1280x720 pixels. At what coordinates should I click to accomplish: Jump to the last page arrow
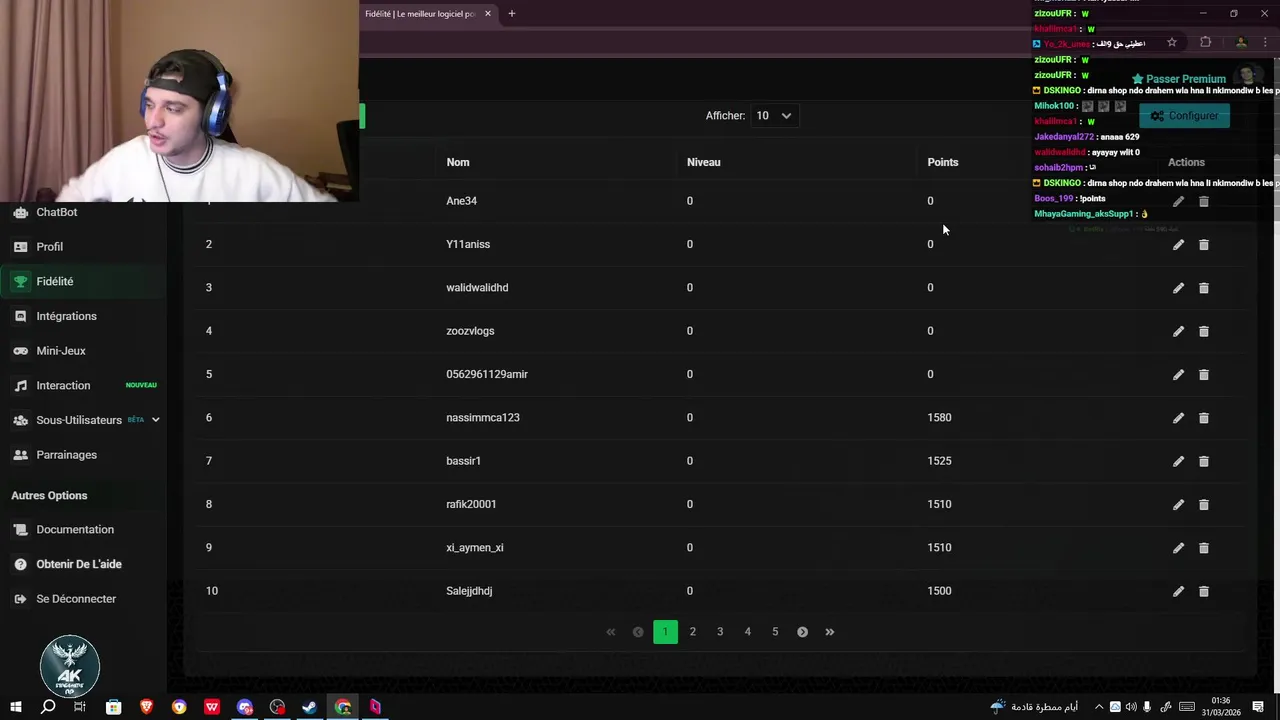829,632
